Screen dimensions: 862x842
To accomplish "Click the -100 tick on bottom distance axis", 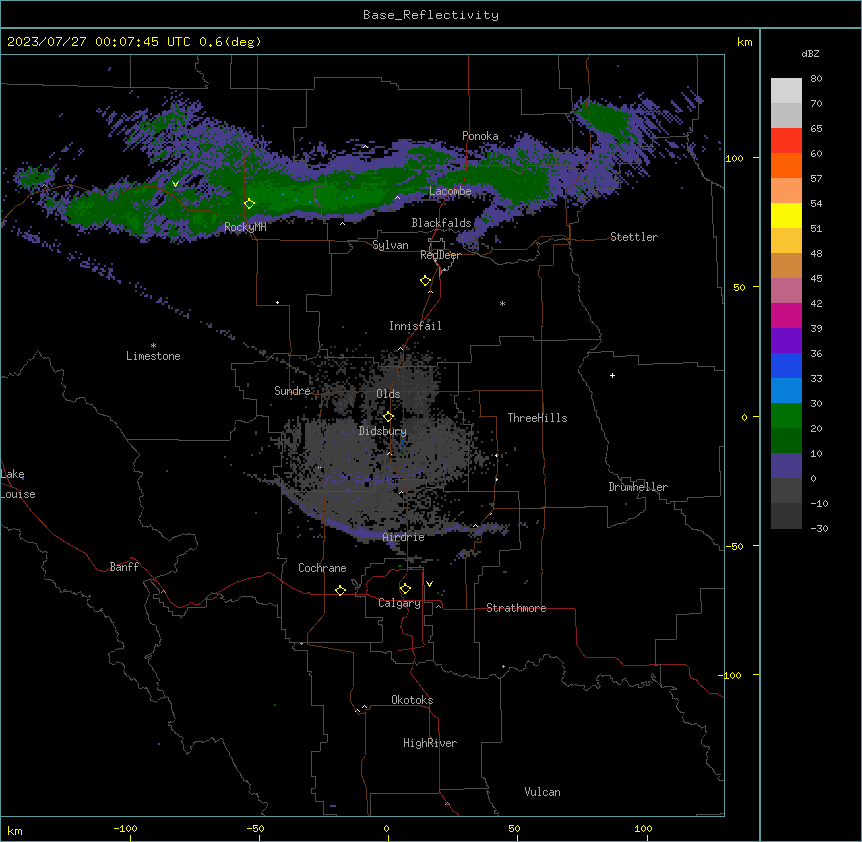I will click(125, 828).
